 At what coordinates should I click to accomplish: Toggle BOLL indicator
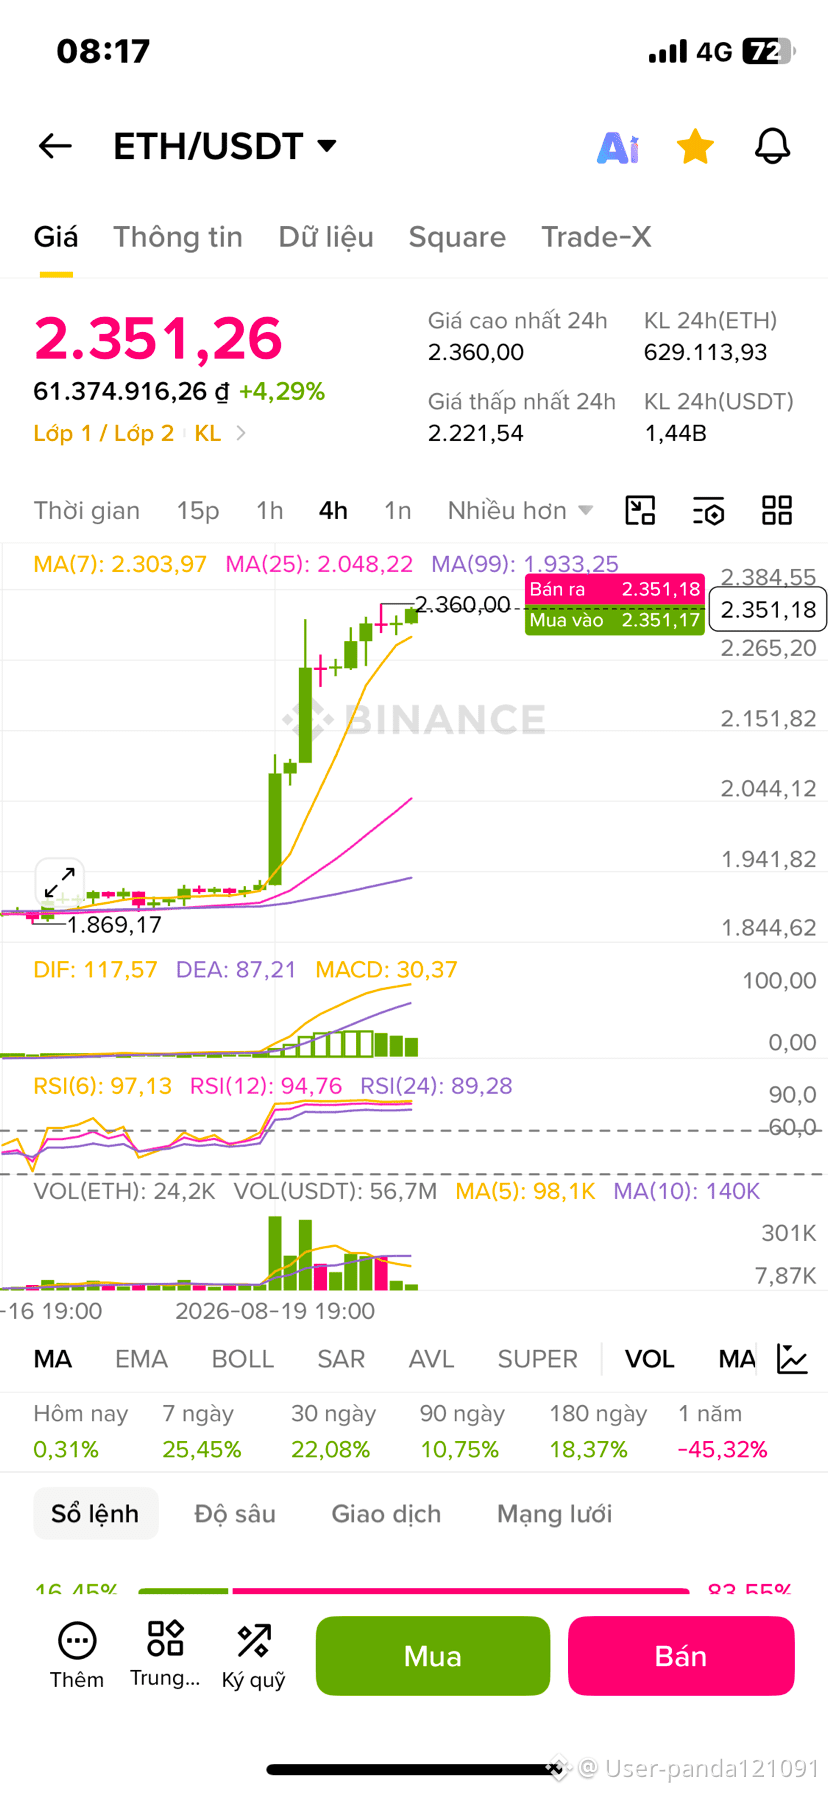click(x=243, y=1359)
